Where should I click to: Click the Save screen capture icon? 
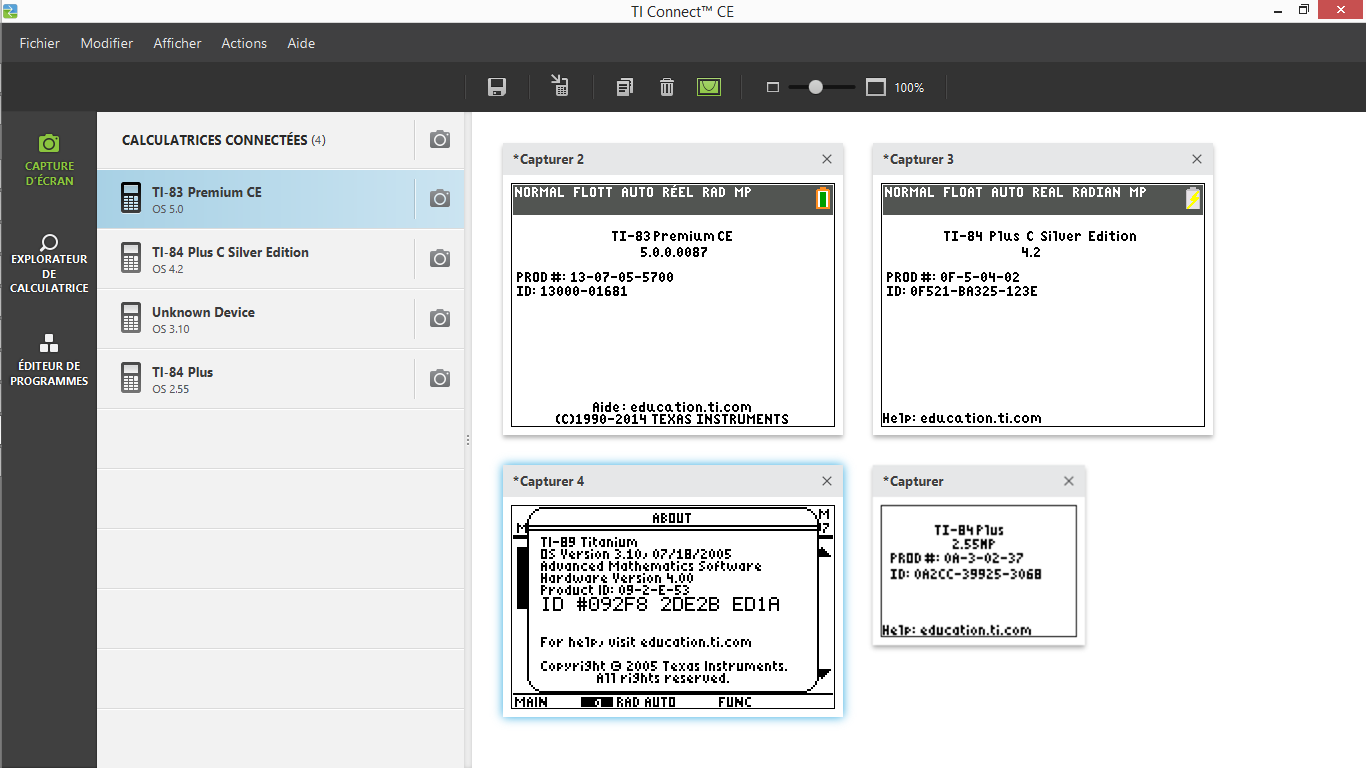coord(496,87)
